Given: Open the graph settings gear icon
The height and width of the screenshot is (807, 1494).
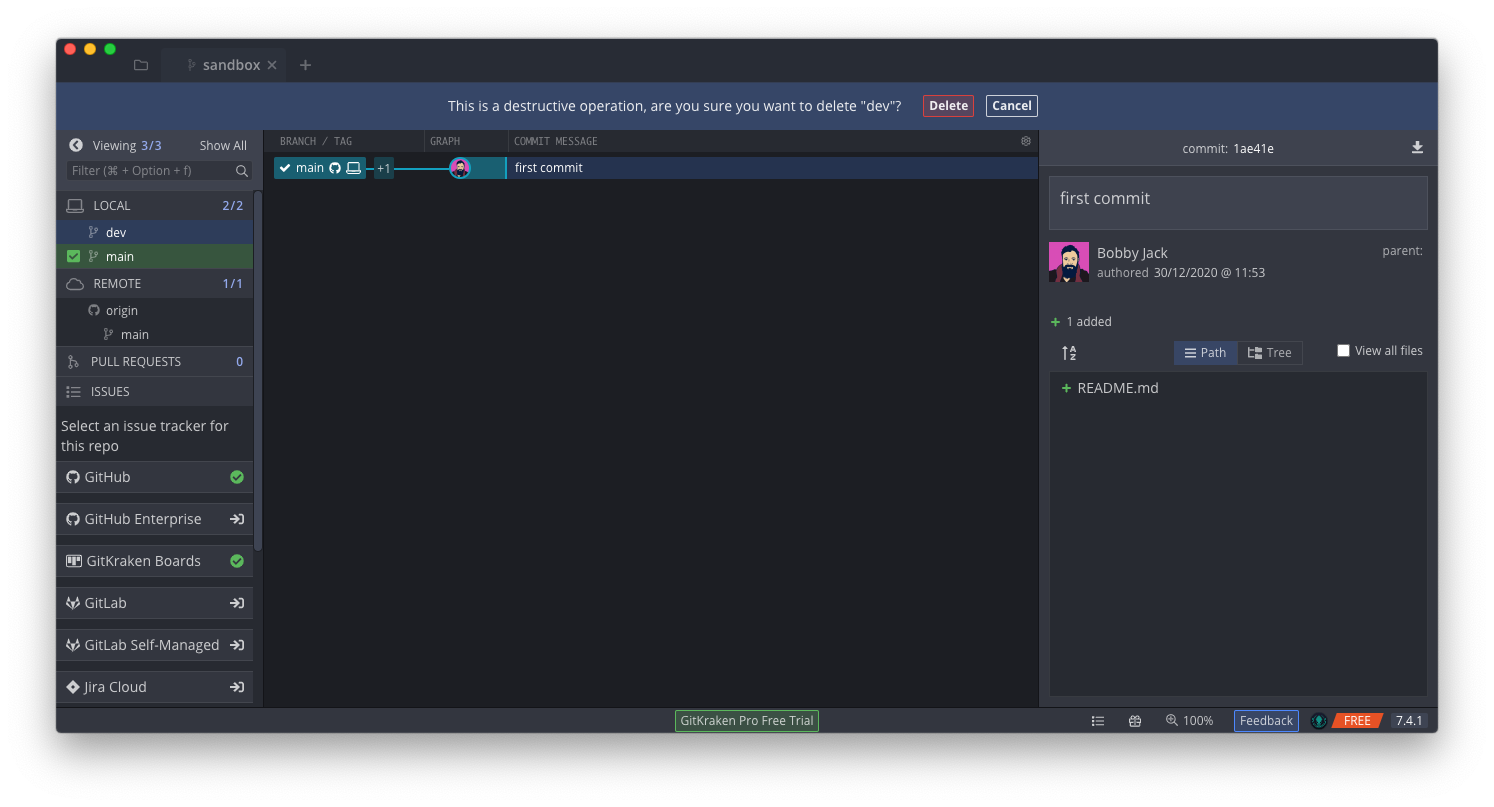Looking at the screenshot, I should [1025, 141].
